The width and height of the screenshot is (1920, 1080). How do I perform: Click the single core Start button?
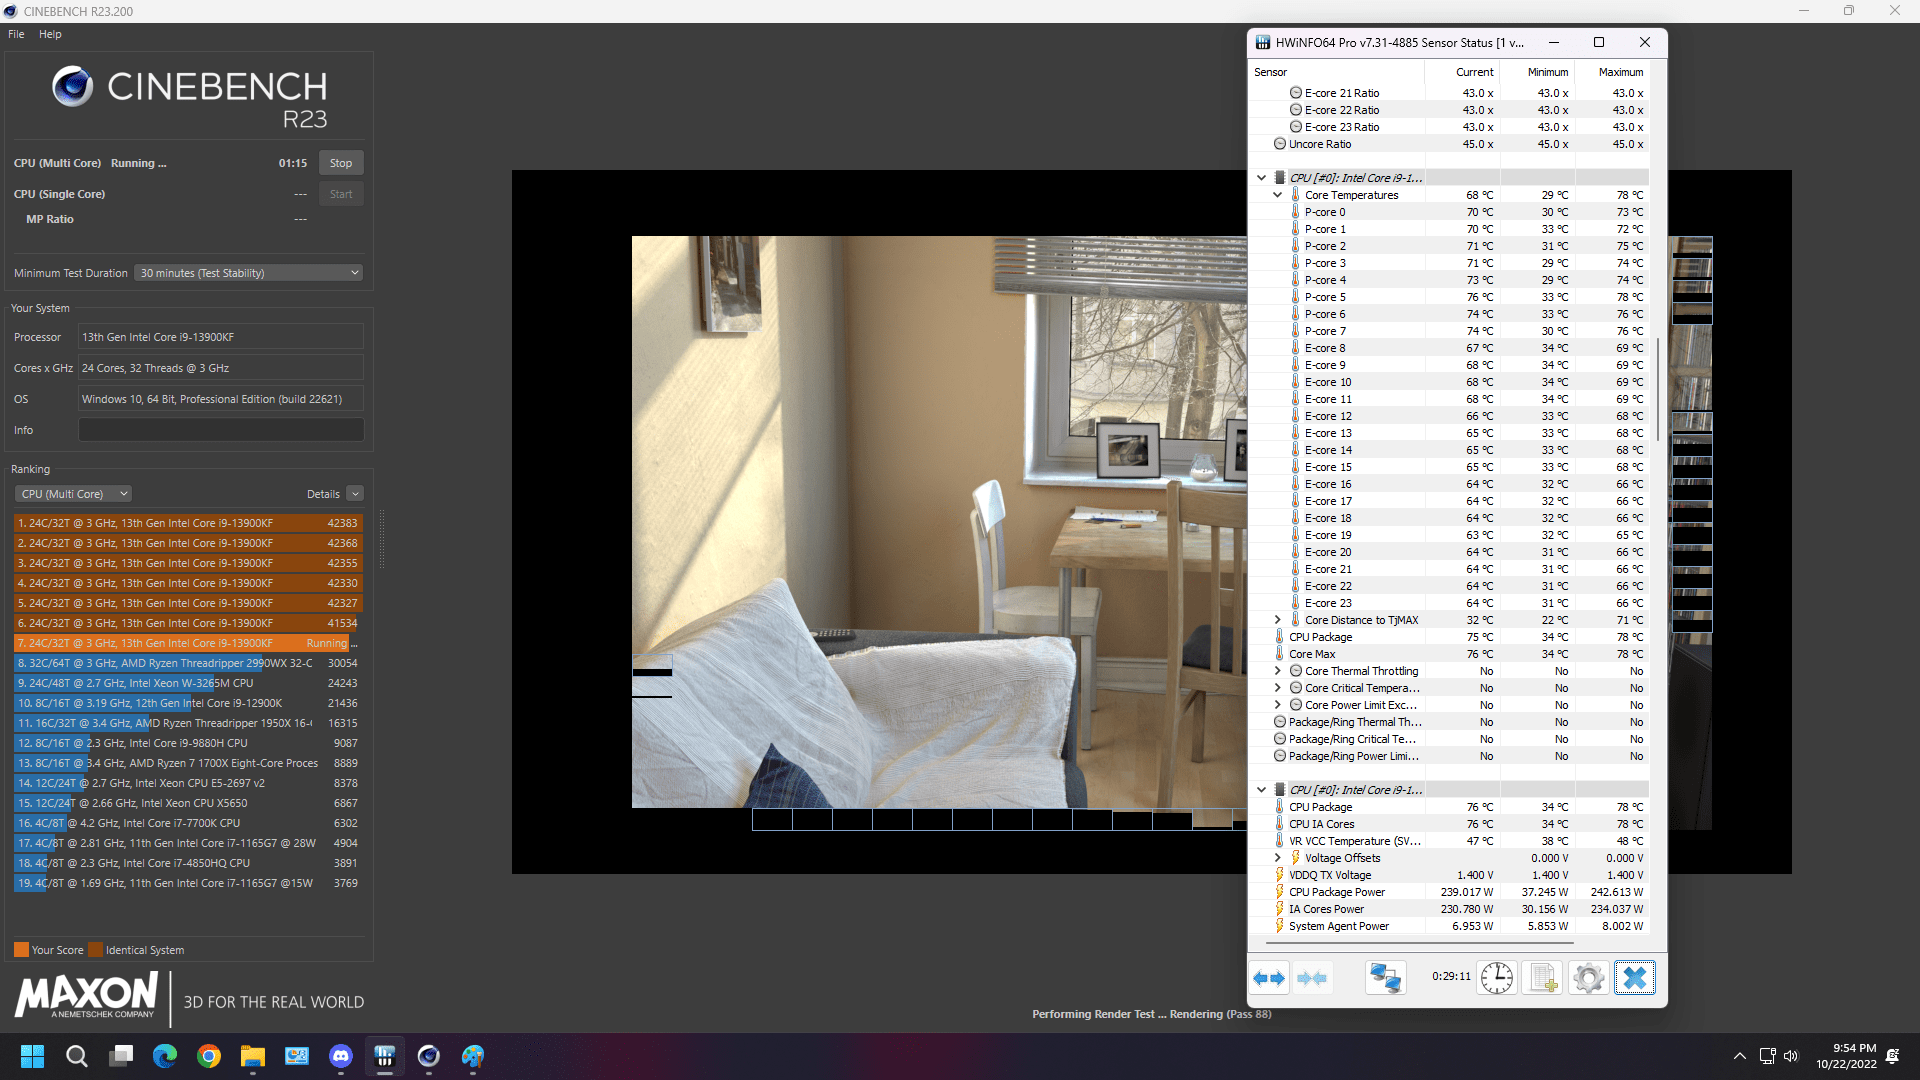point(341,194)
